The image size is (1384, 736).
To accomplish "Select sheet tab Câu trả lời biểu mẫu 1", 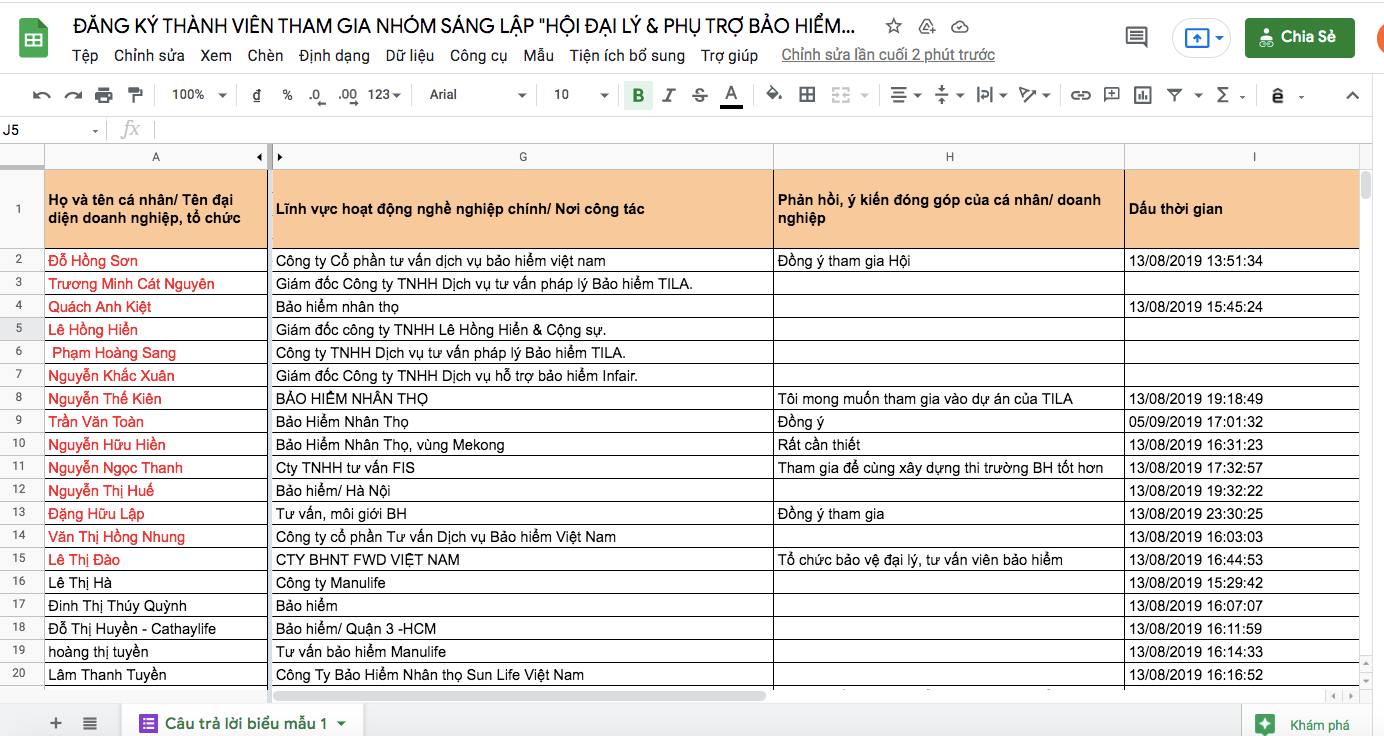I will 243,723.
